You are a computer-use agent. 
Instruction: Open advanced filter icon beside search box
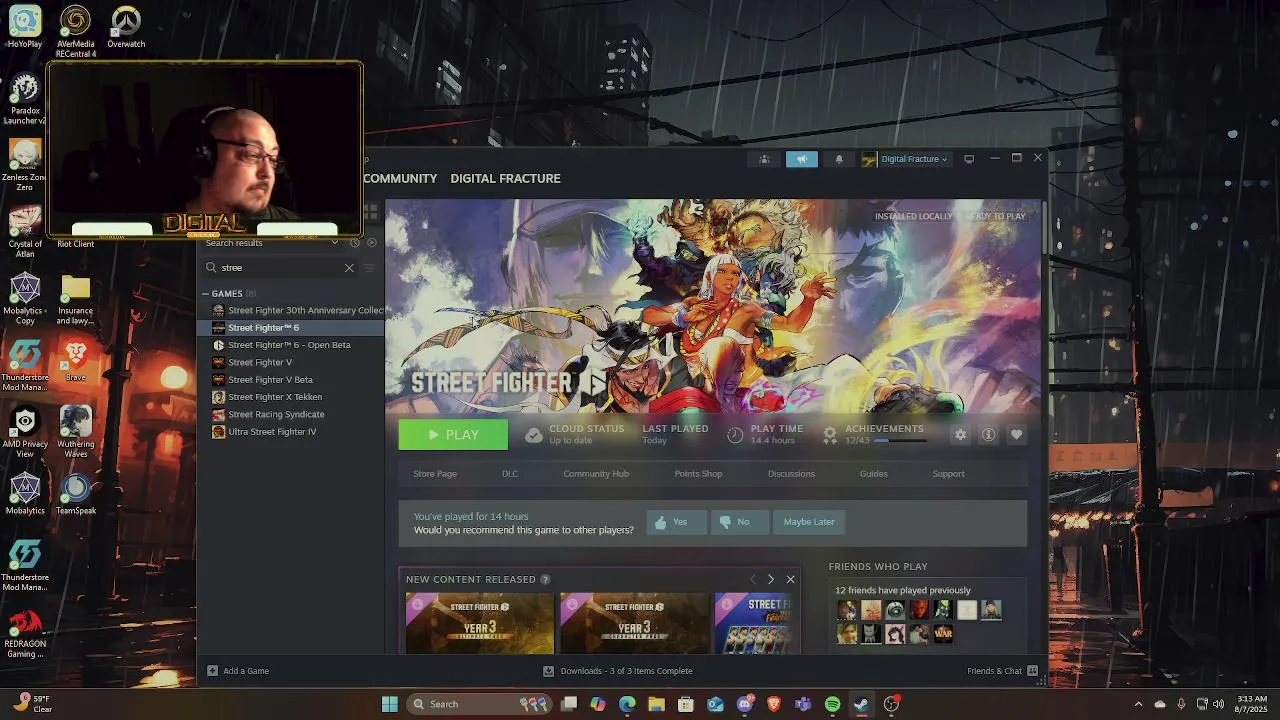point(368,268)
